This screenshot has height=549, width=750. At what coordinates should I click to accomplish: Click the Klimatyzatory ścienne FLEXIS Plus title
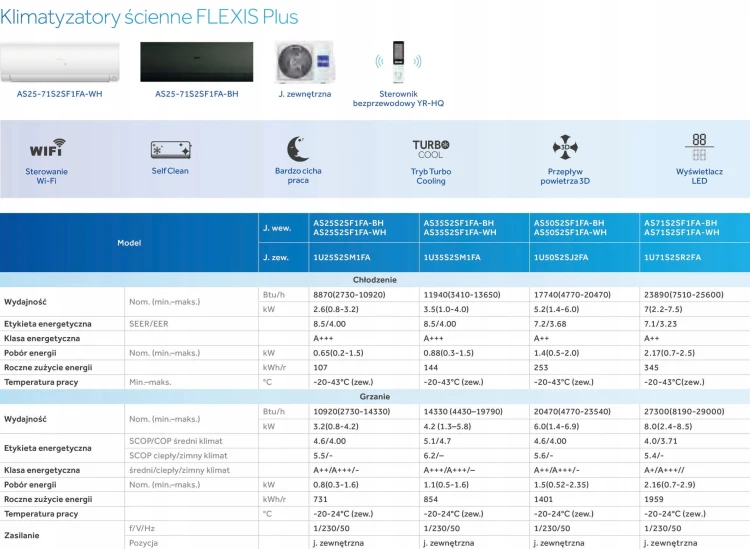pyautogui.click(x=149, y=17)
